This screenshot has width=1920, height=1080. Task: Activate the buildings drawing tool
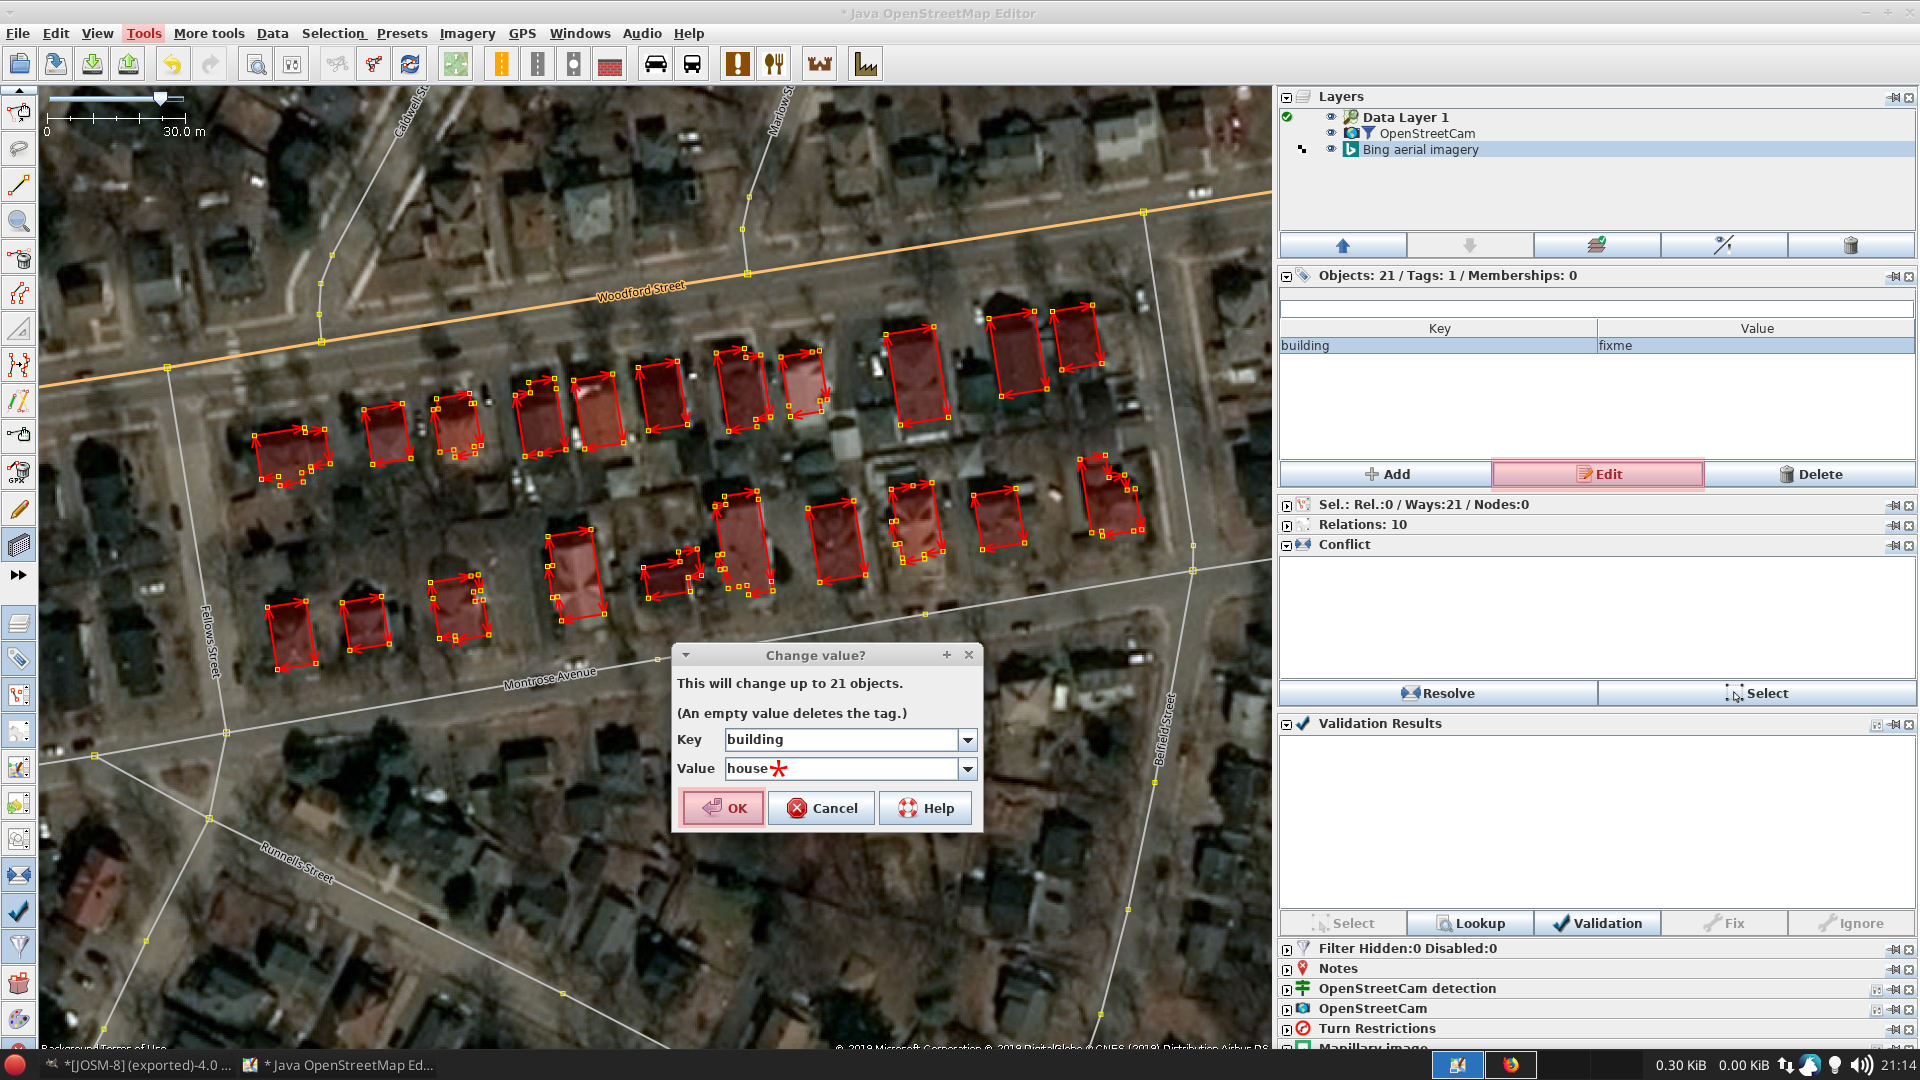tap(19, 545)
